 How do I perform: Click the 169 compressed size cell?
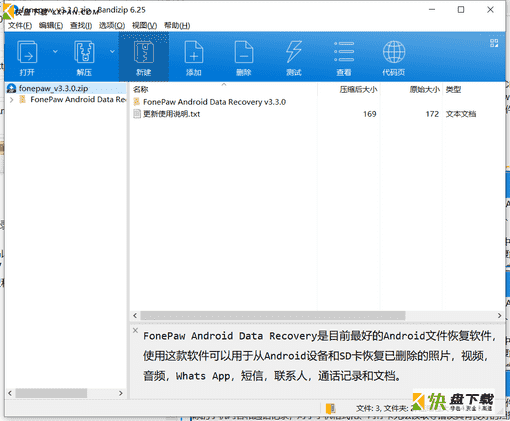click(369, 114)
